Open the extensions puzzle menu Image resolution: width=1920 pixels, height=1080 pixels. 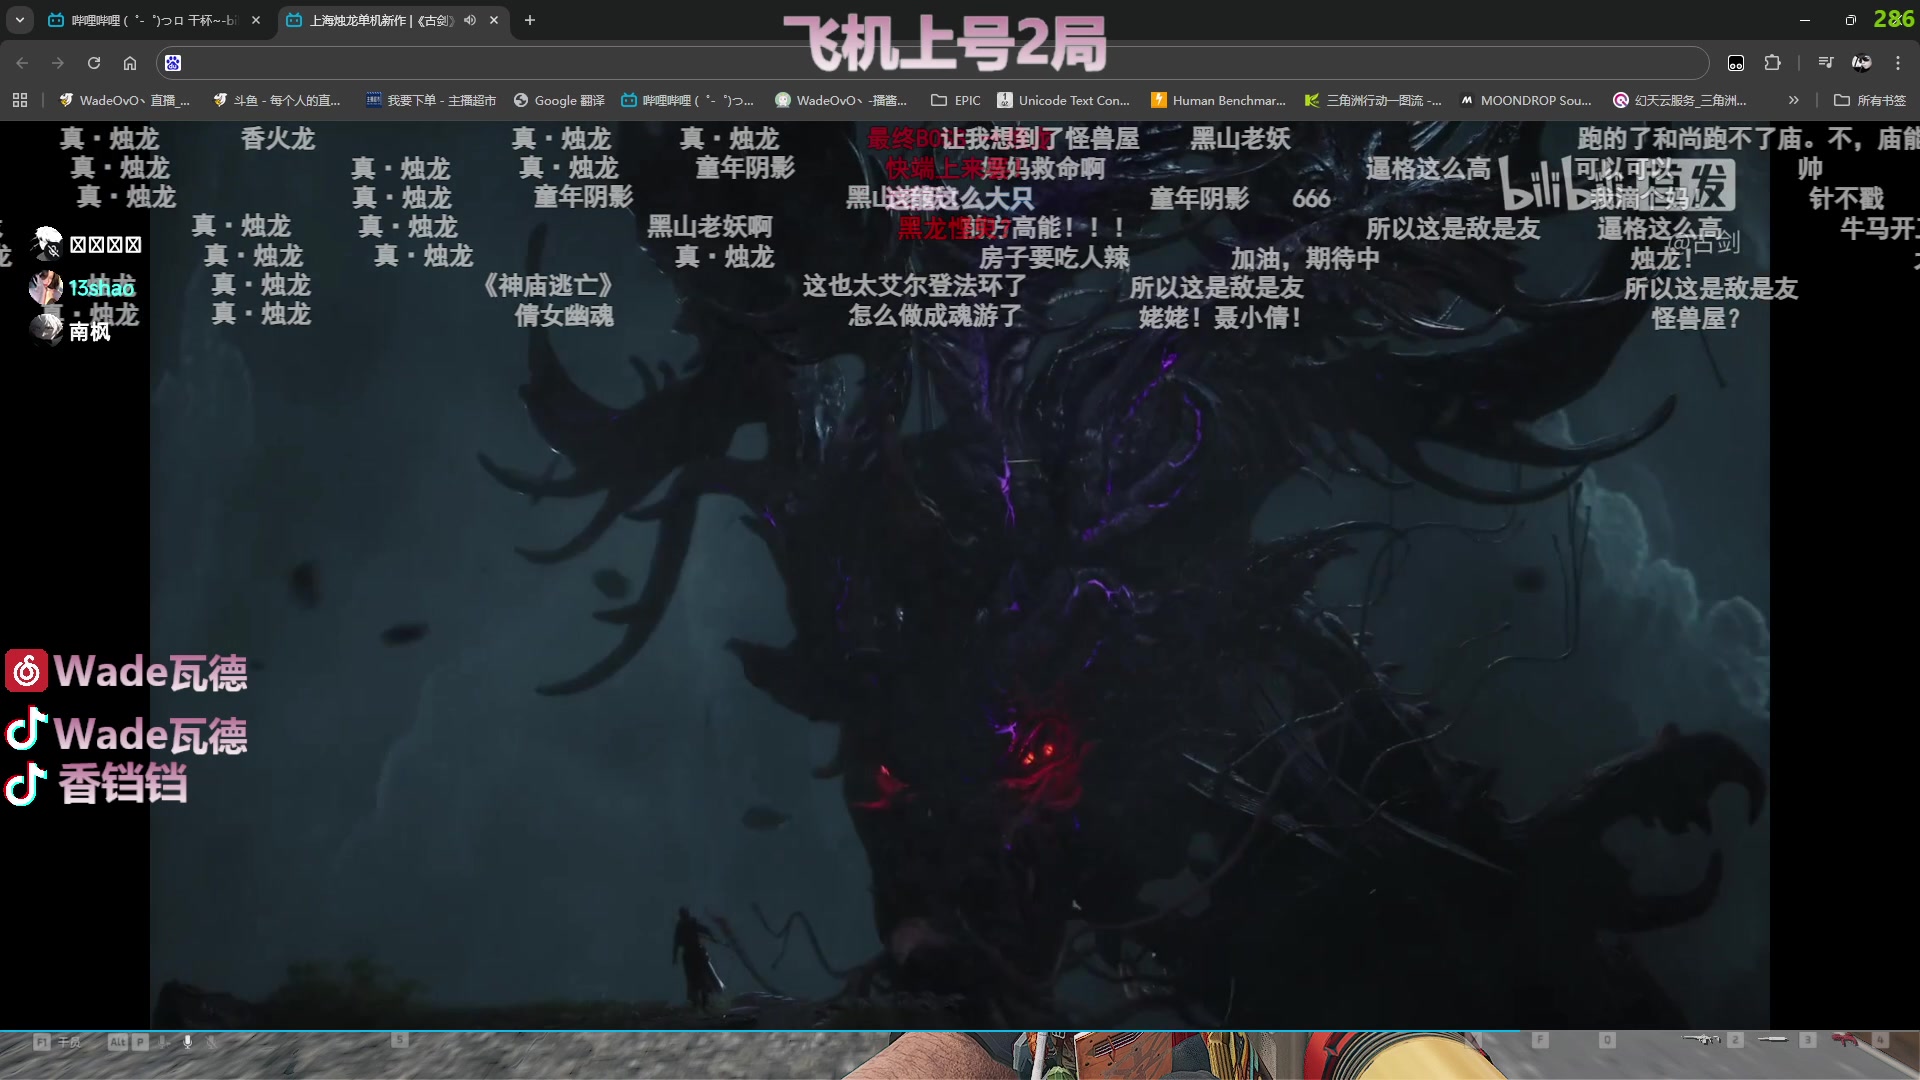1772,63
